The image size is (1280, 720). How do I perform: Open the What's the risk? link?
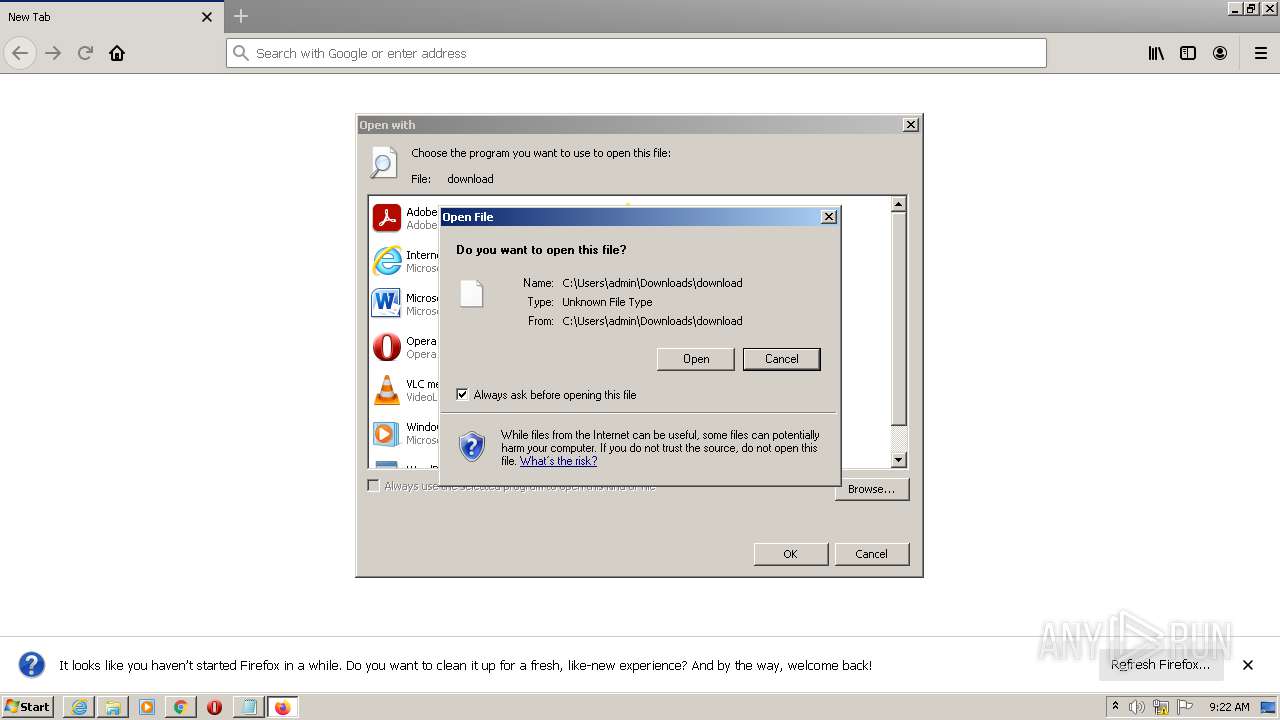(558, 461)
